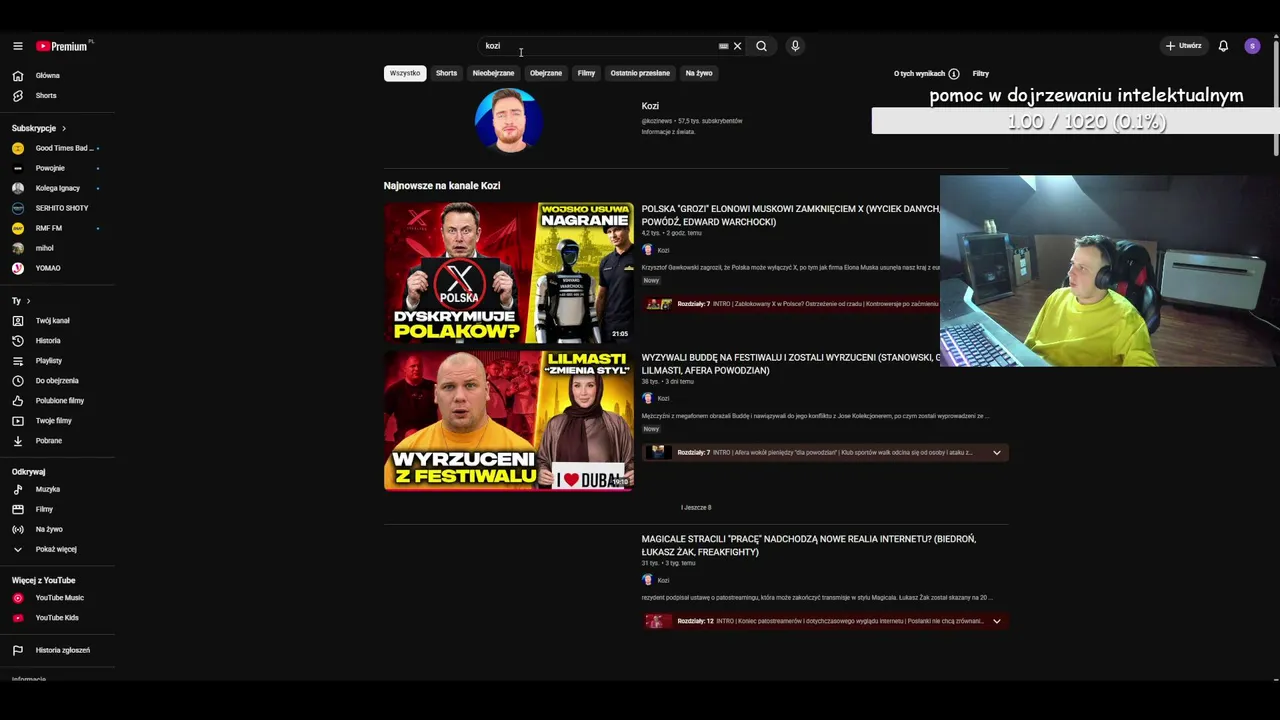
Task: Open the RMF FM subscription
Action: [57, 228]
